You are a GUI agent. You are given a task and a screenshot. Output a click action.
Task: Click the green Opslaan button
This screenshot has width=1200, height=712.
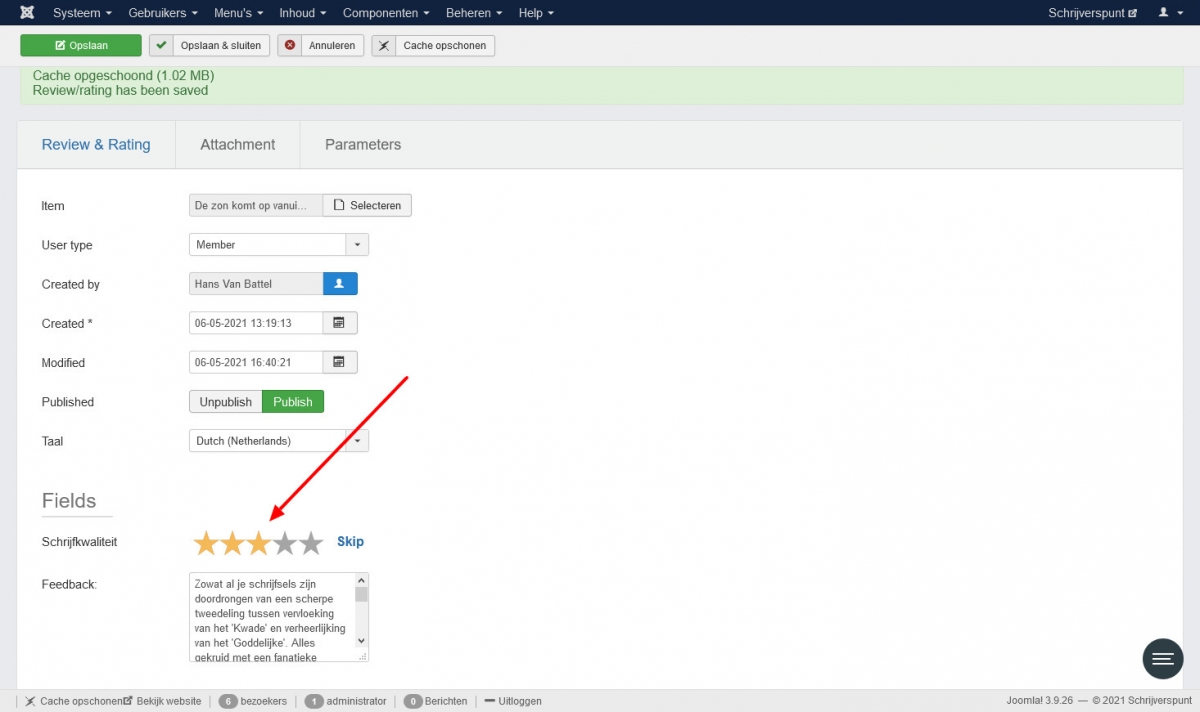(x=81, y=46)
